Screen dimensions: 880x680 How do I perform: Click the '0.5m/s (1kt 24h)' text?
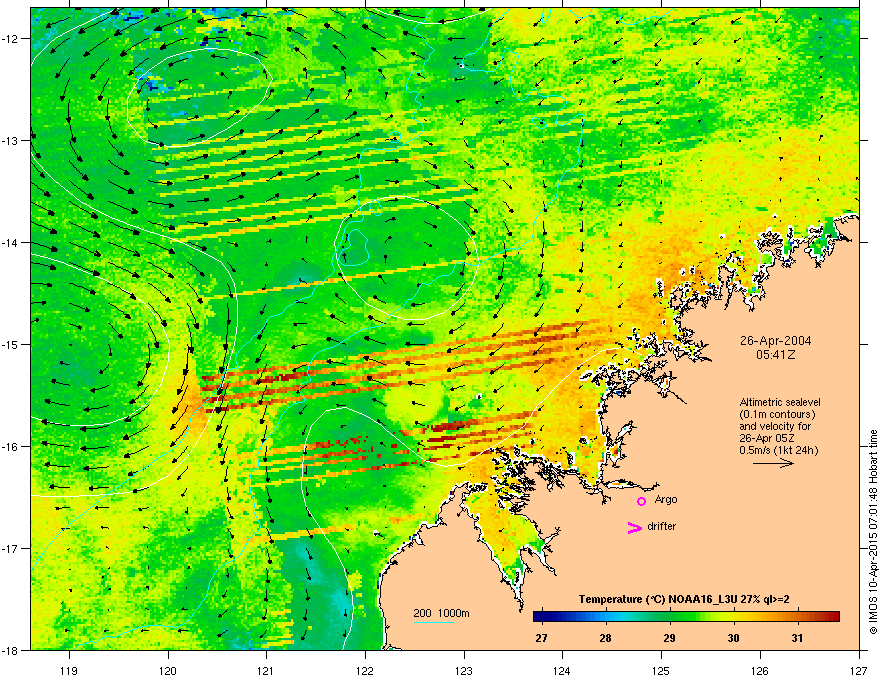tap(778, 450)
